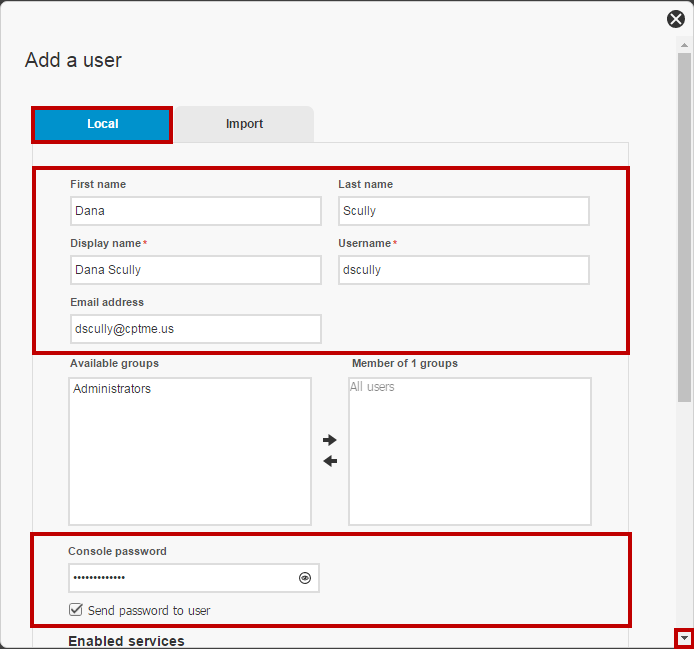Screen dimensions: 694x649
Task: Uncheck Send password to user
Action: click(76, 610)
